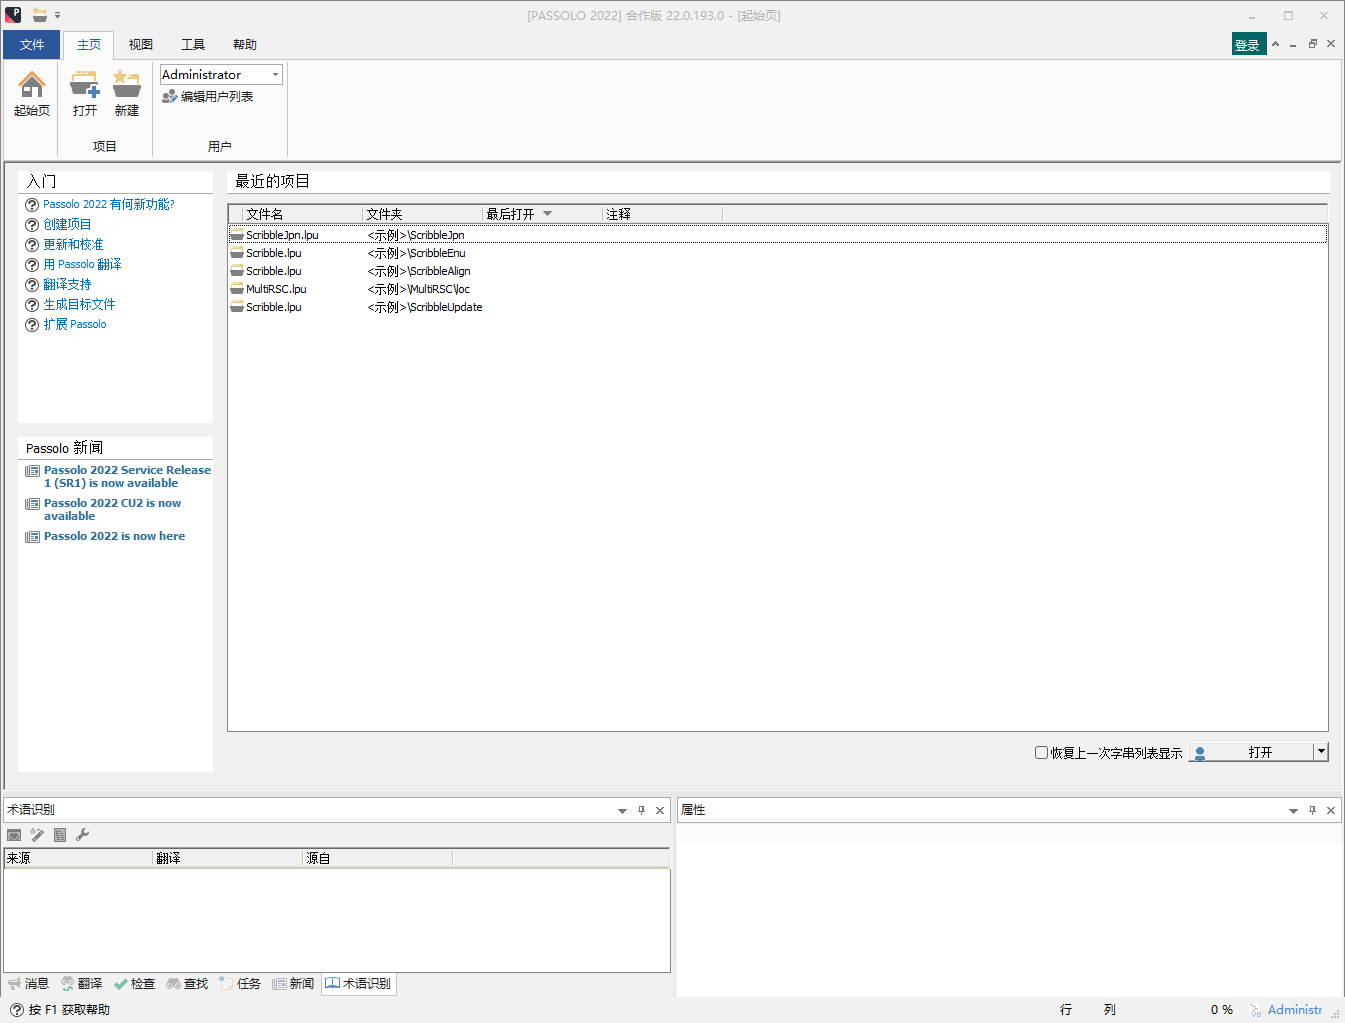The width and height of the screenshot is (1345, 1023).
Task: Click the ScribbleJpn.lpu file icon
Action: 237,235
